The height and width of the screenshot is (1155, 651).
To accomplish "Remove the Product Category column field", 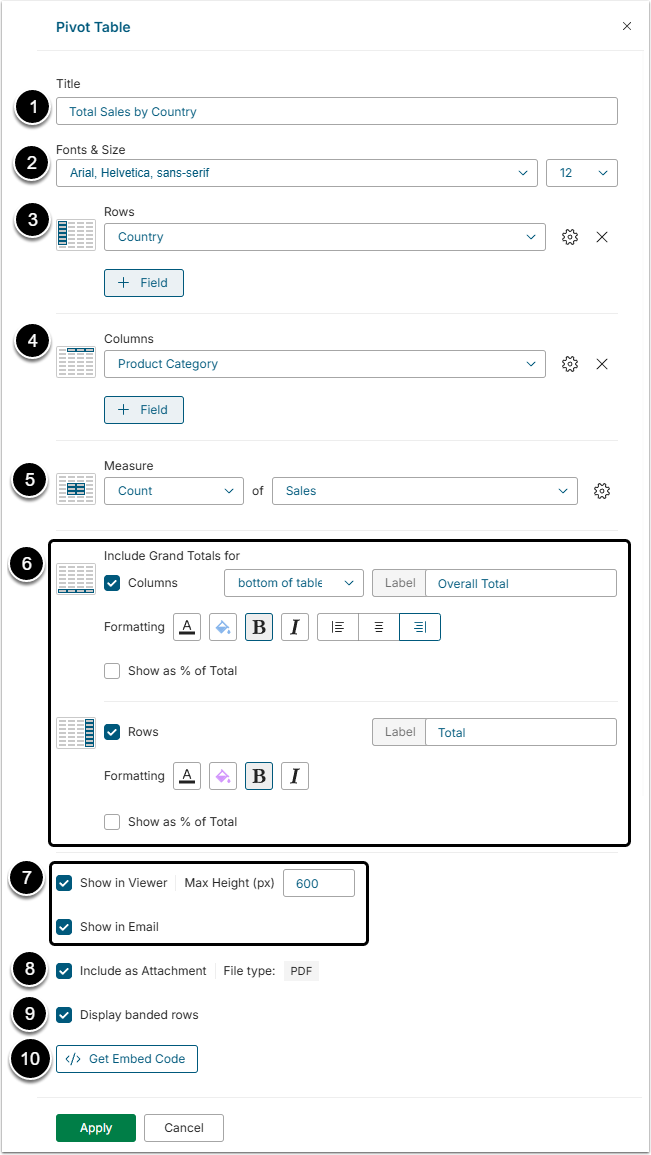I will (602, 364).
